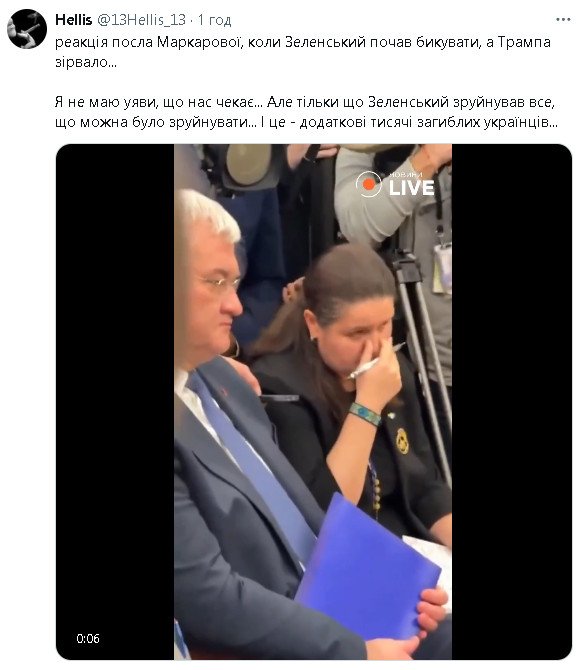Click the 0:06 video duration badge
The image size is (582, 670).
tap(88, 638)
